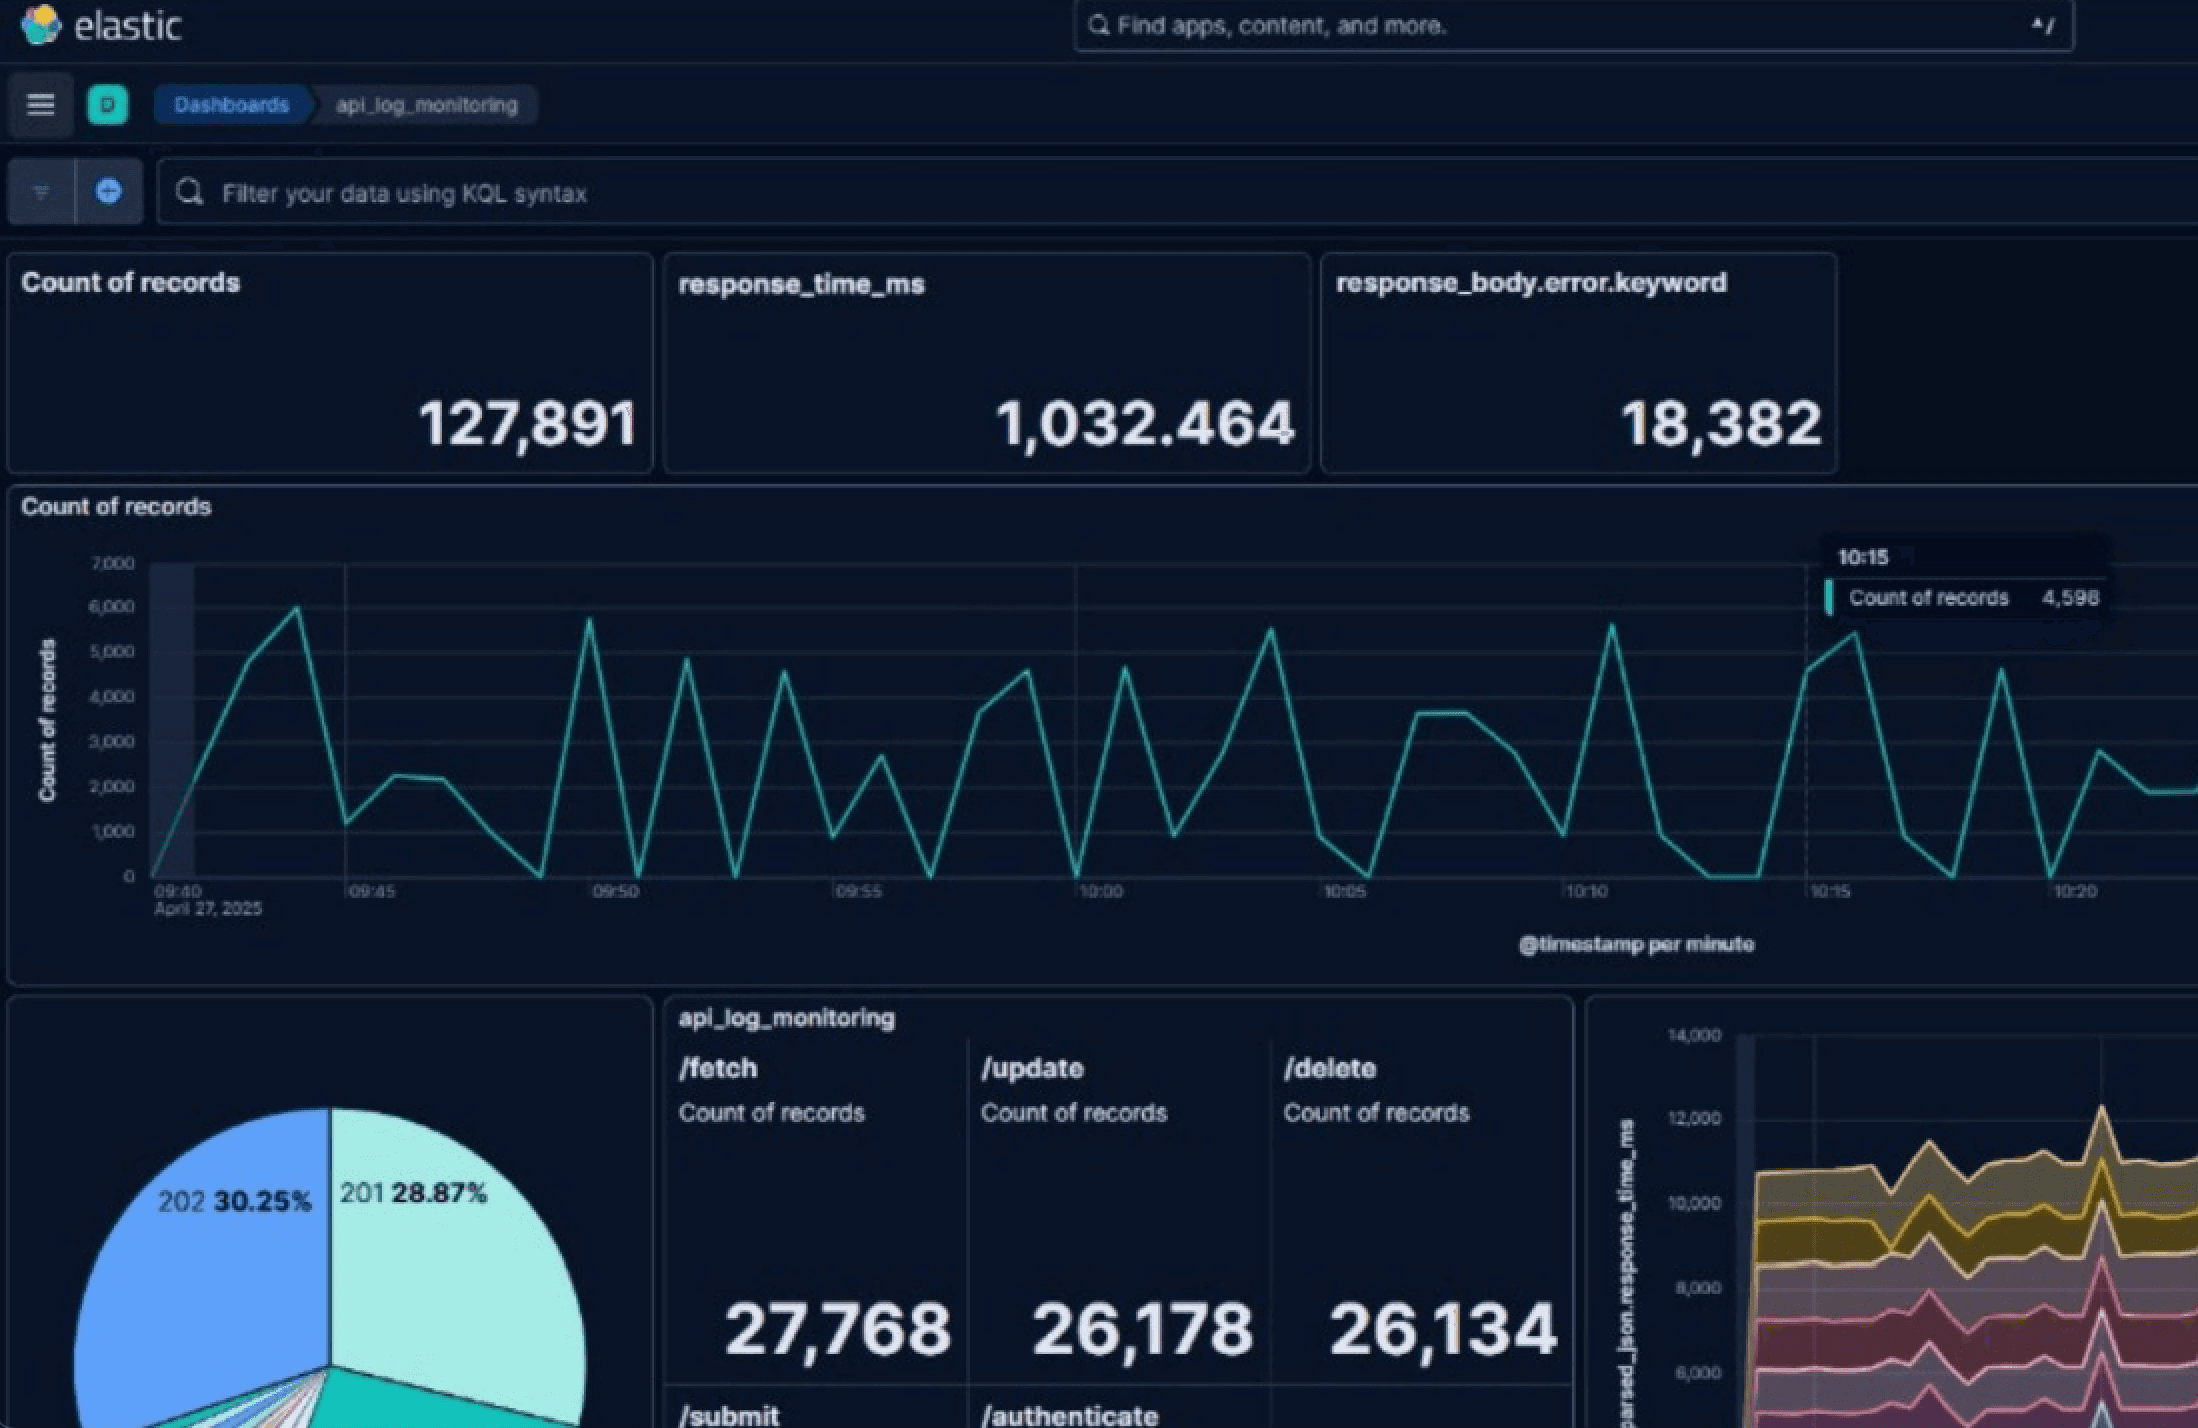Screen dimensions: 2198x1428
Task: Click the response_time_ms panel title
Action: point(801,284)
